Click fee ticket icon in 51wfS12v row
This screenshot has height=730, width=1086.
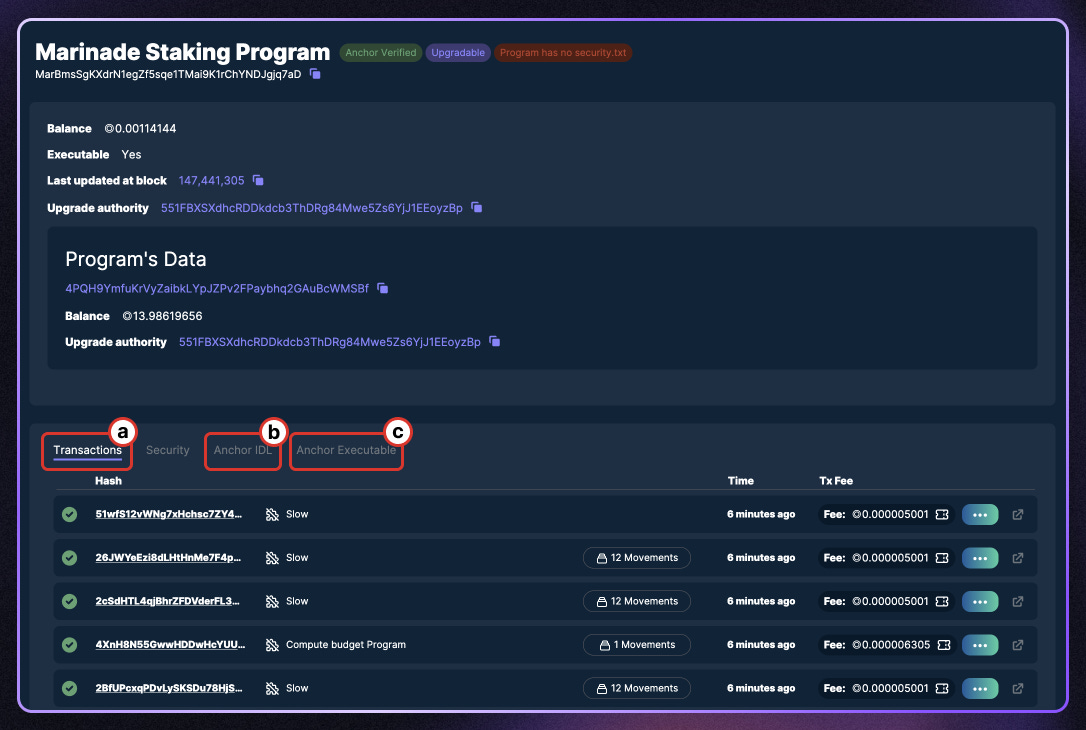pos(942,515)
